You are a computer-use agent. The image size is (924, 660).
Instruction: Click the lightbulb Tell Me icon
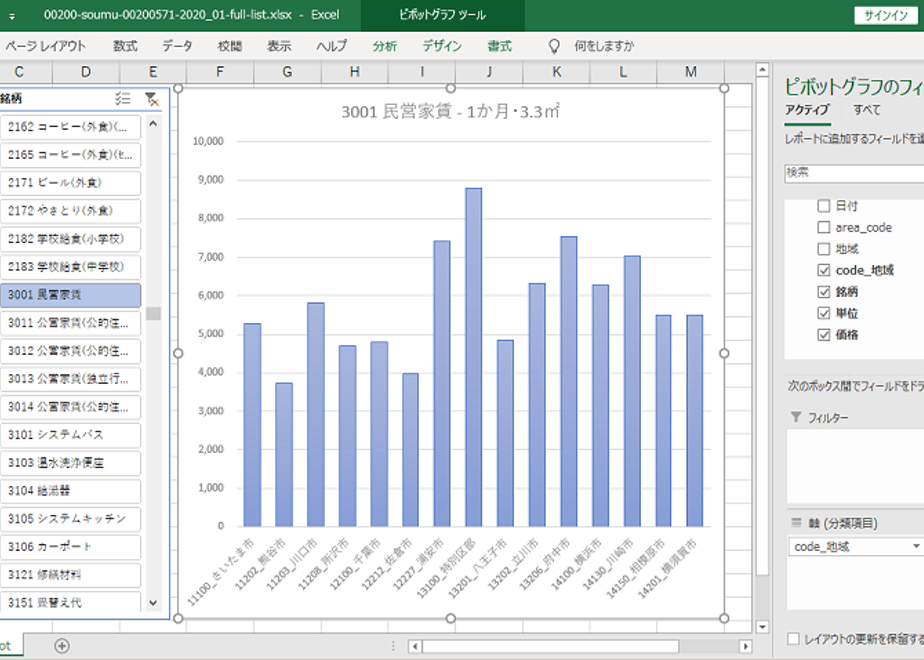coord(554,46)
